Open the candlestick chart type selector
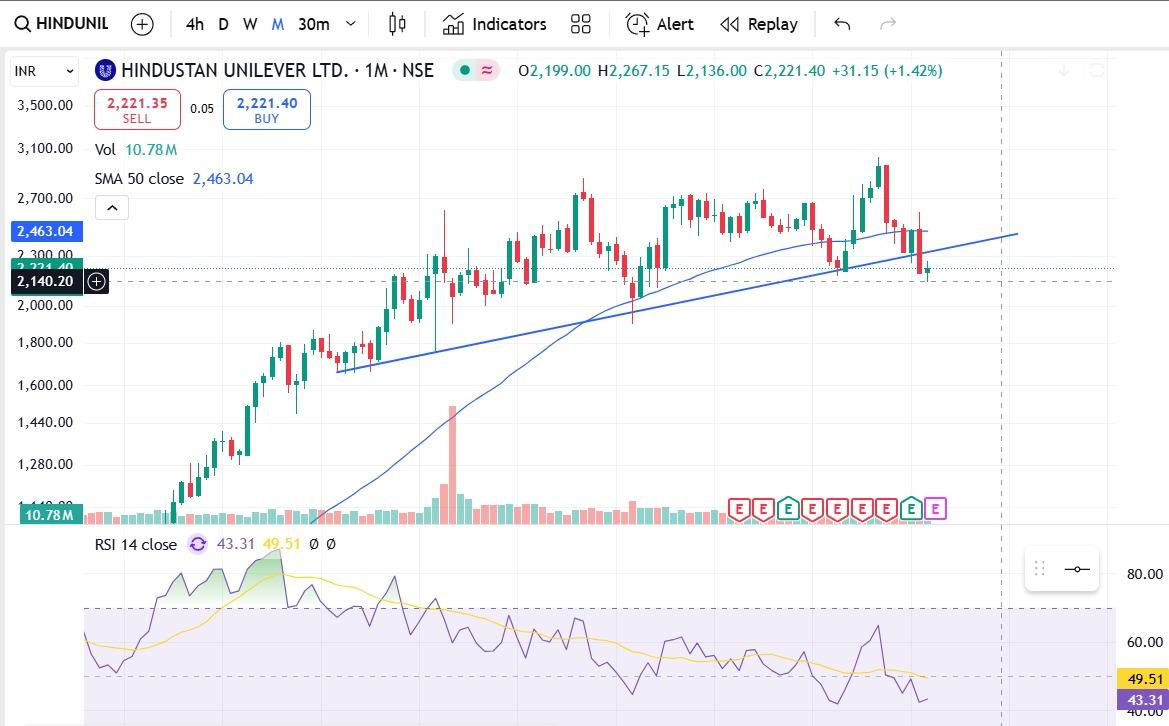 tap(397, 24)
